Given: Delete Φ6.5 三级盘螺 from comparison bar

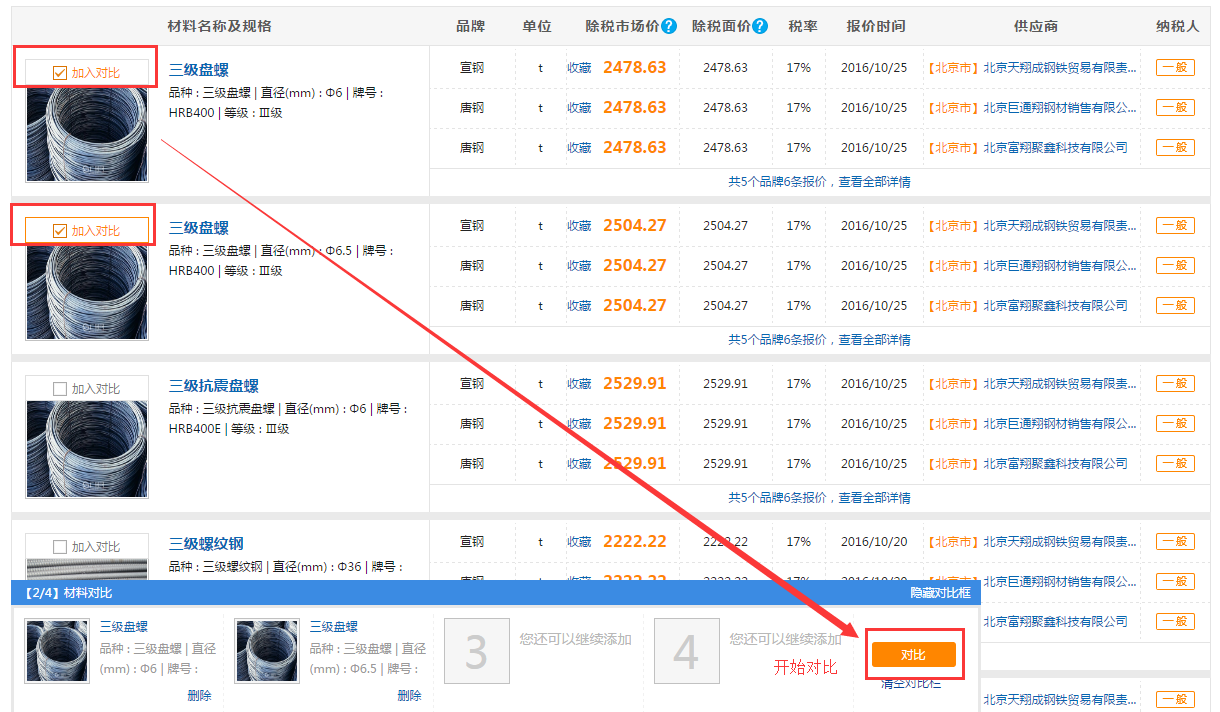Looking at the screenshot, I should tap(409, 696).
